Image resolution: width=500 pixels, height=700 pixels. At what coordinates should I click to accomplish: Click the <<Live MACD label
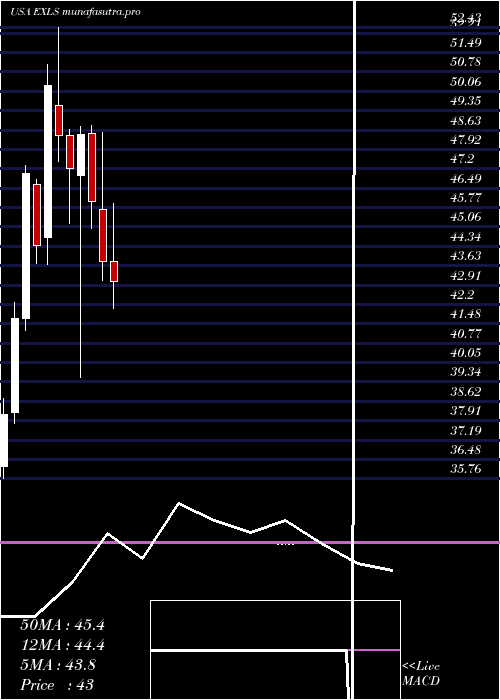pyautogui.click(x=421, y=674)
